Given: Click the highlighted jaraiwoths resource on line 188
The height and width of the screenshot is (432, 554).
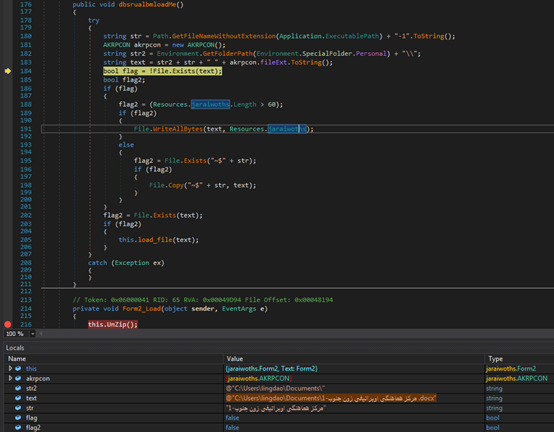Looking at the screenshot, I should pos(211,105).
